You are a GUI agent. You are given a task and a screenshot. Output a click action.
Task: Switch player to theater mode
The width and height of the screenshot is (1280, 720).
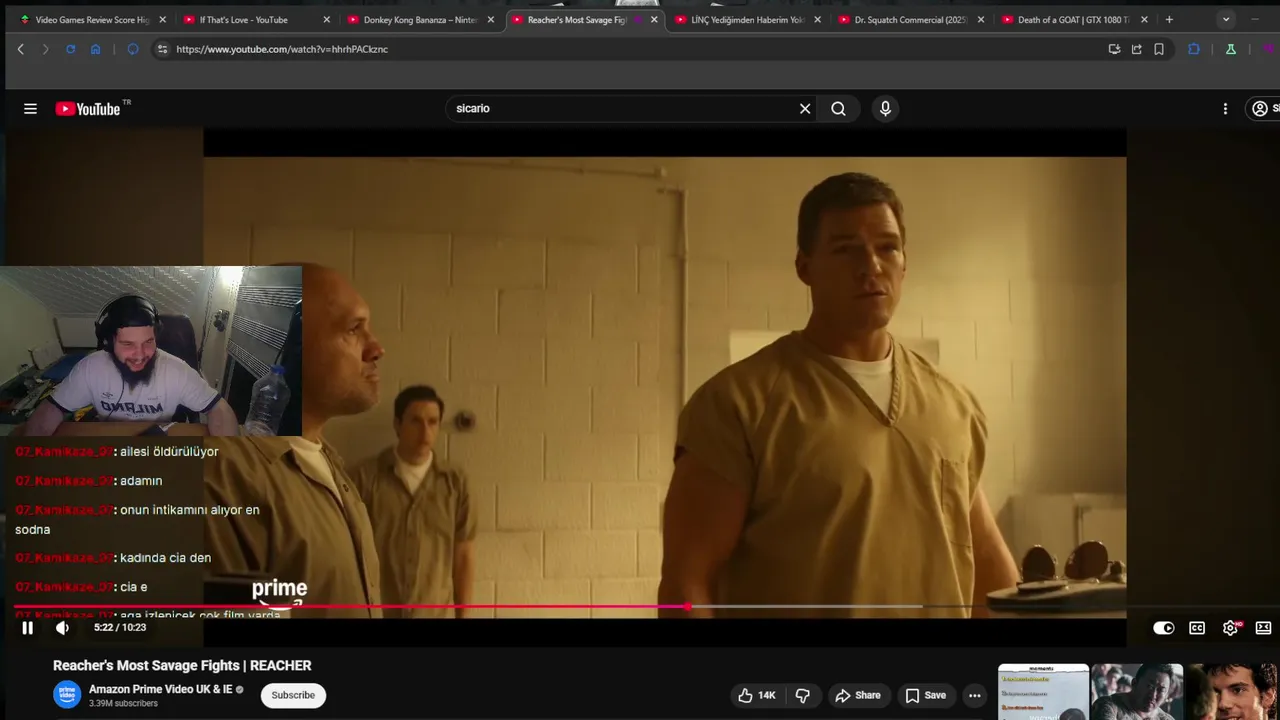pos(1263,628)
